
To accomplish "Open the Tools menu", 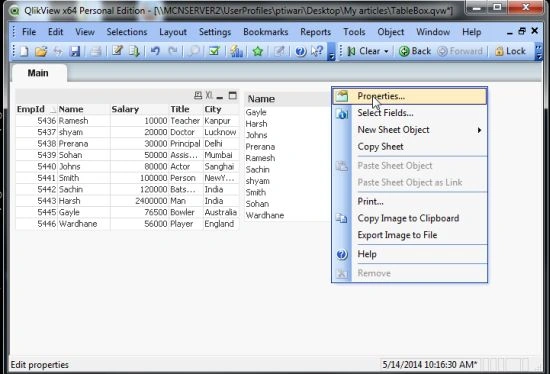I will [x=354, y=32].
